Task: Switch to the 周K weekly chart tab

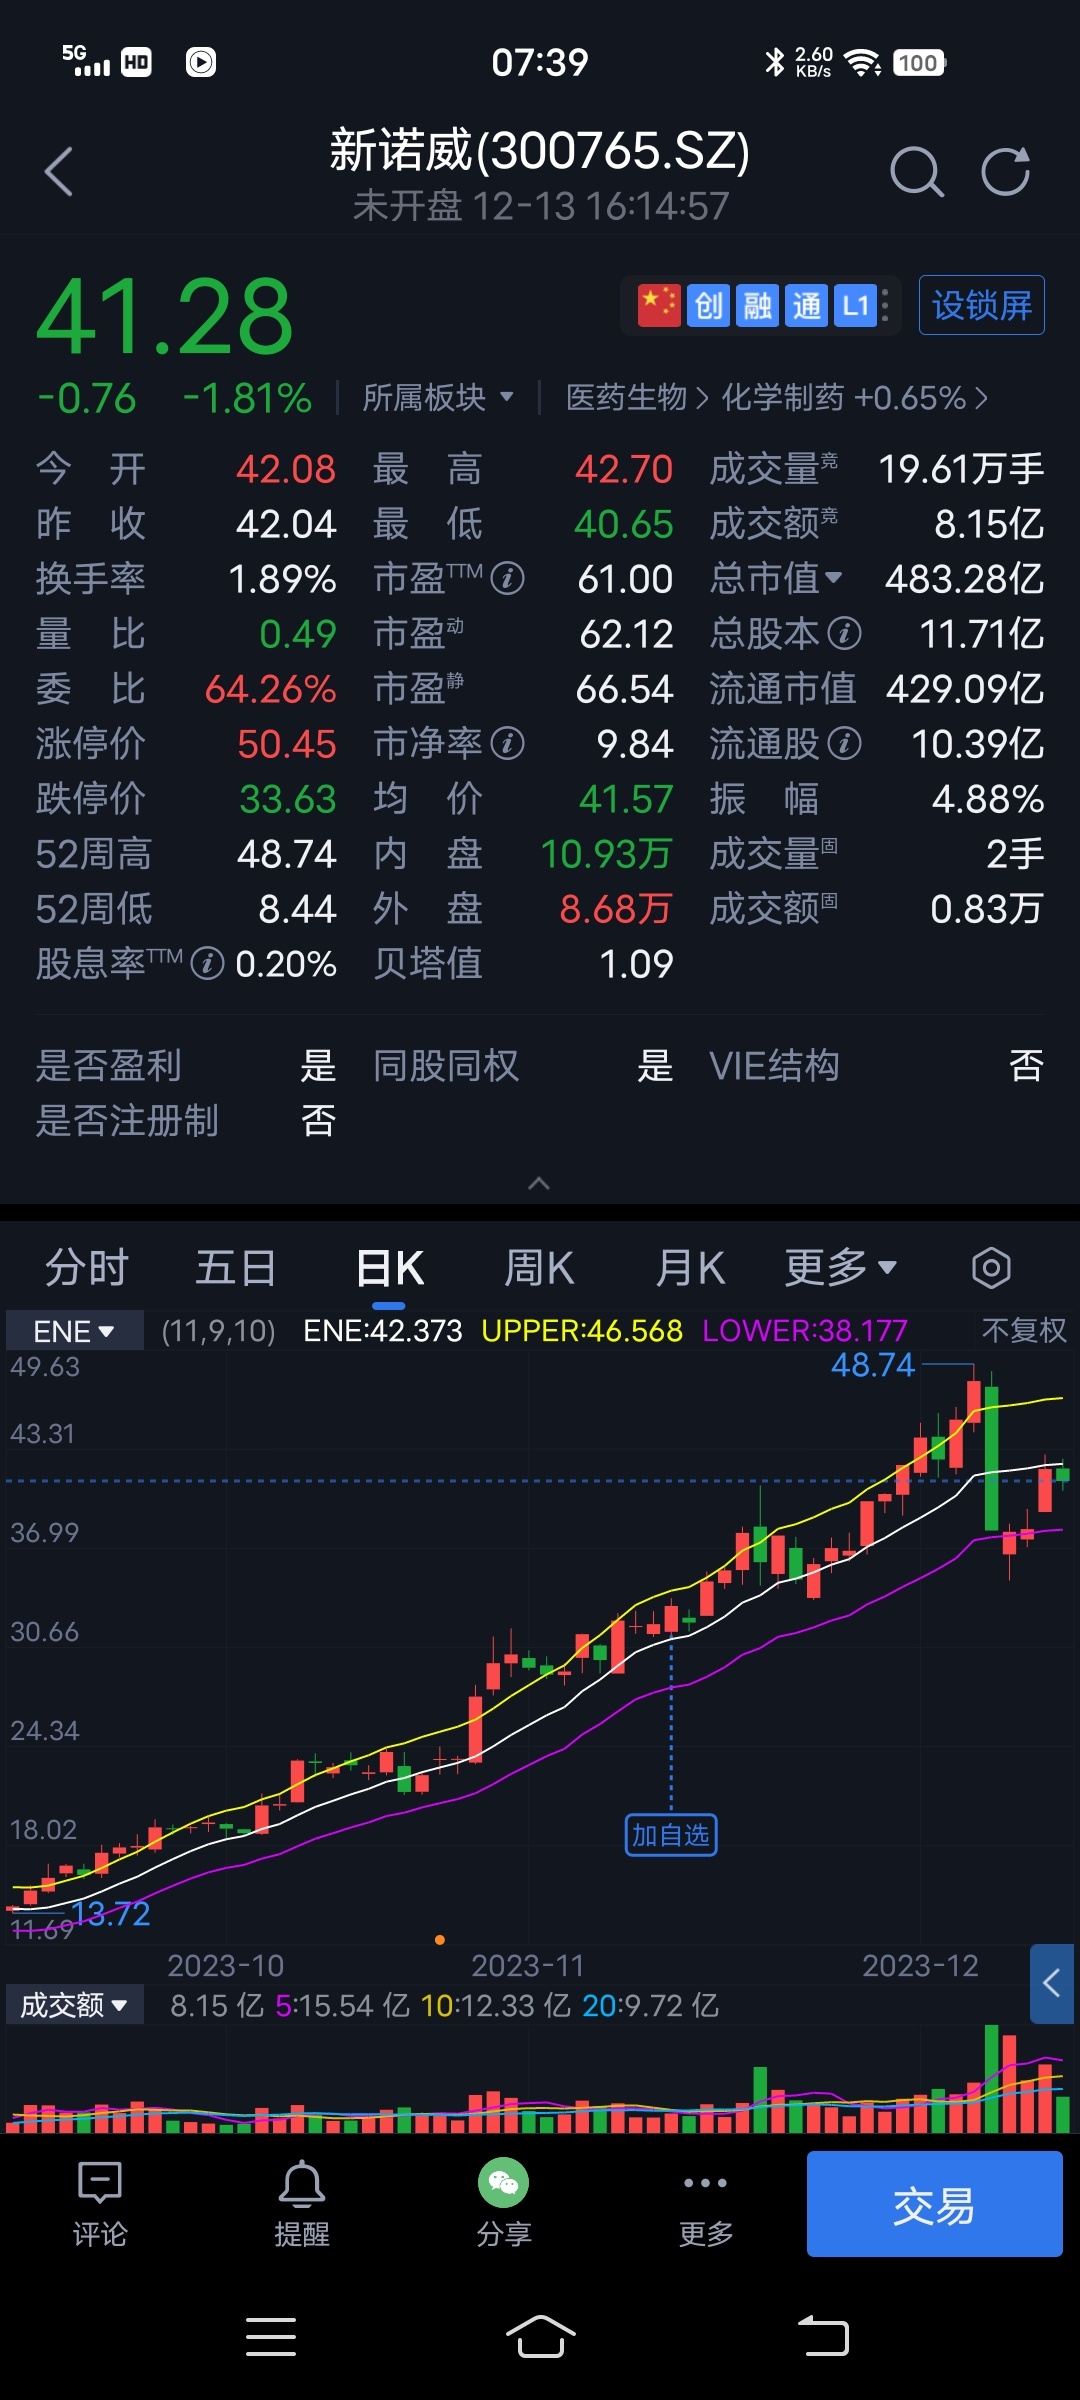Action: click(539, 1268)
